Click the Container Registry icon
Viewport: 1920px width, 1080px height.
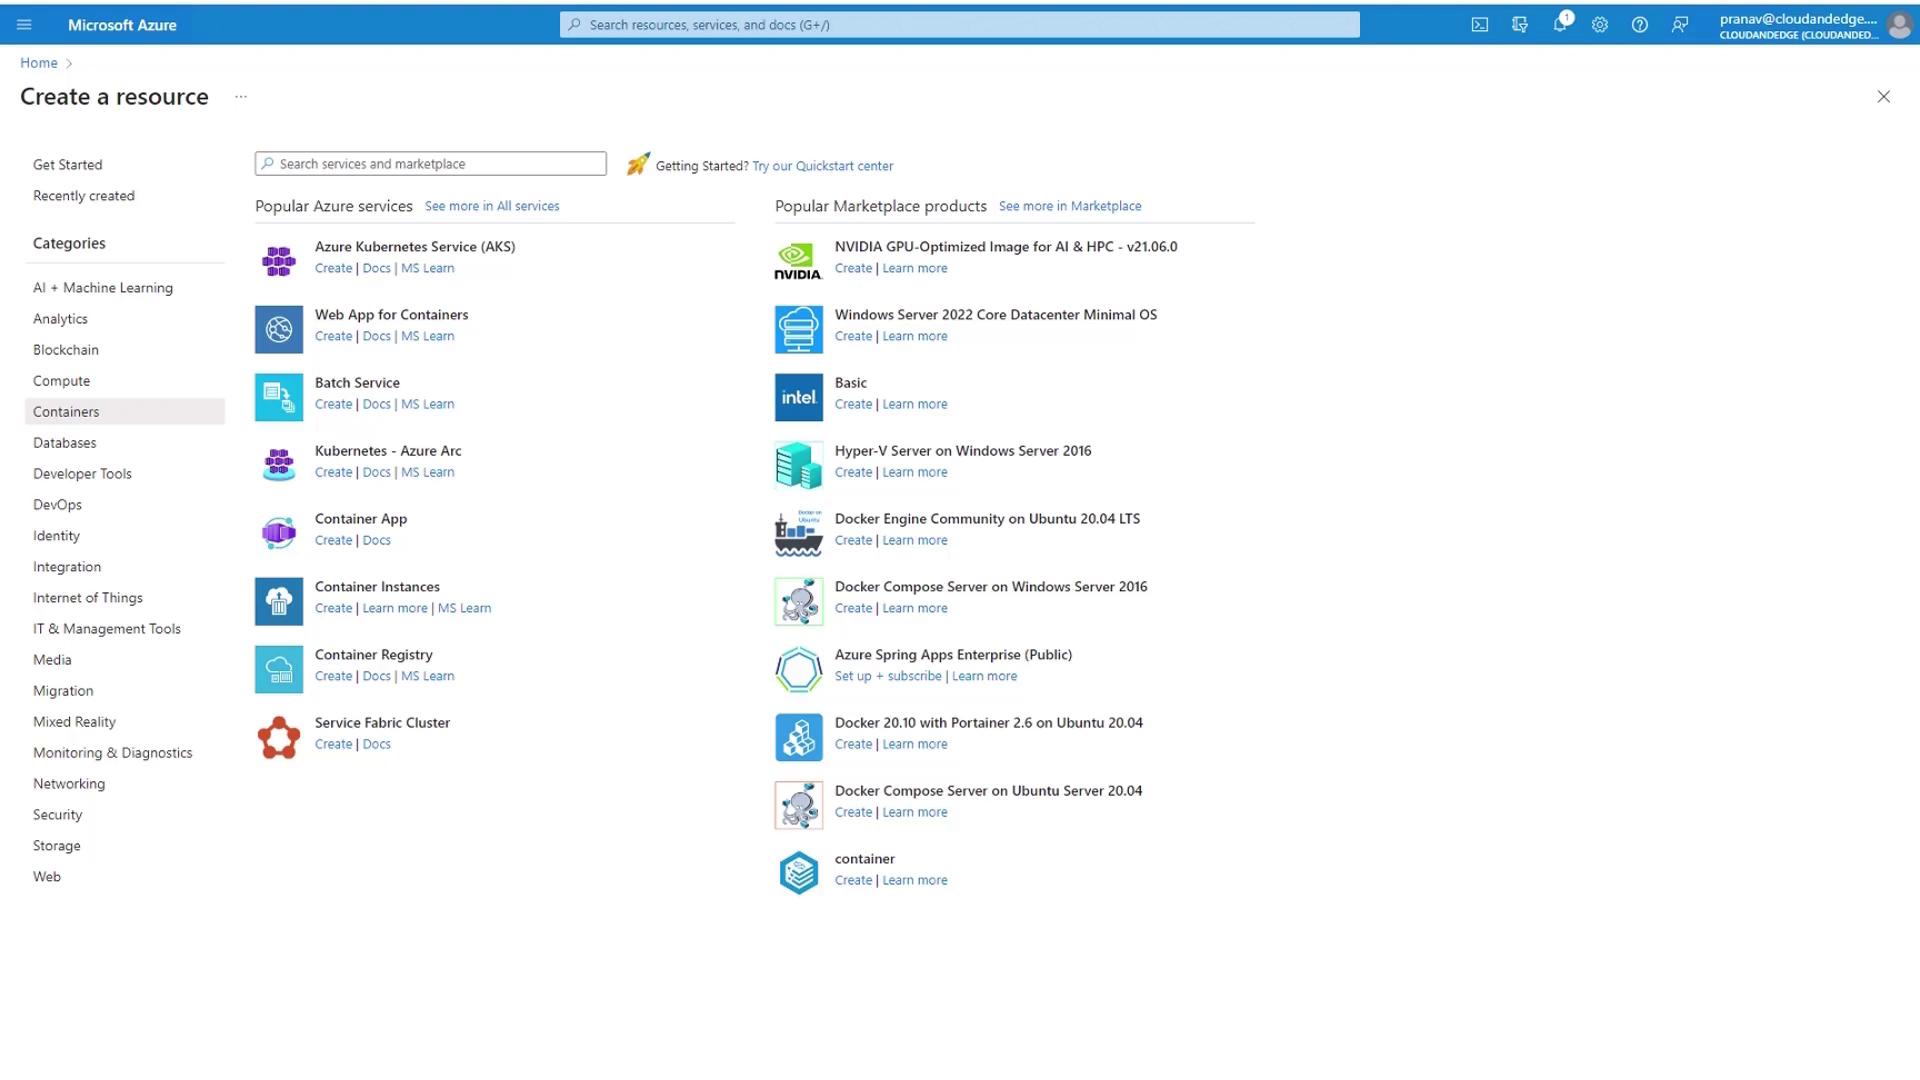click(279, 669)
